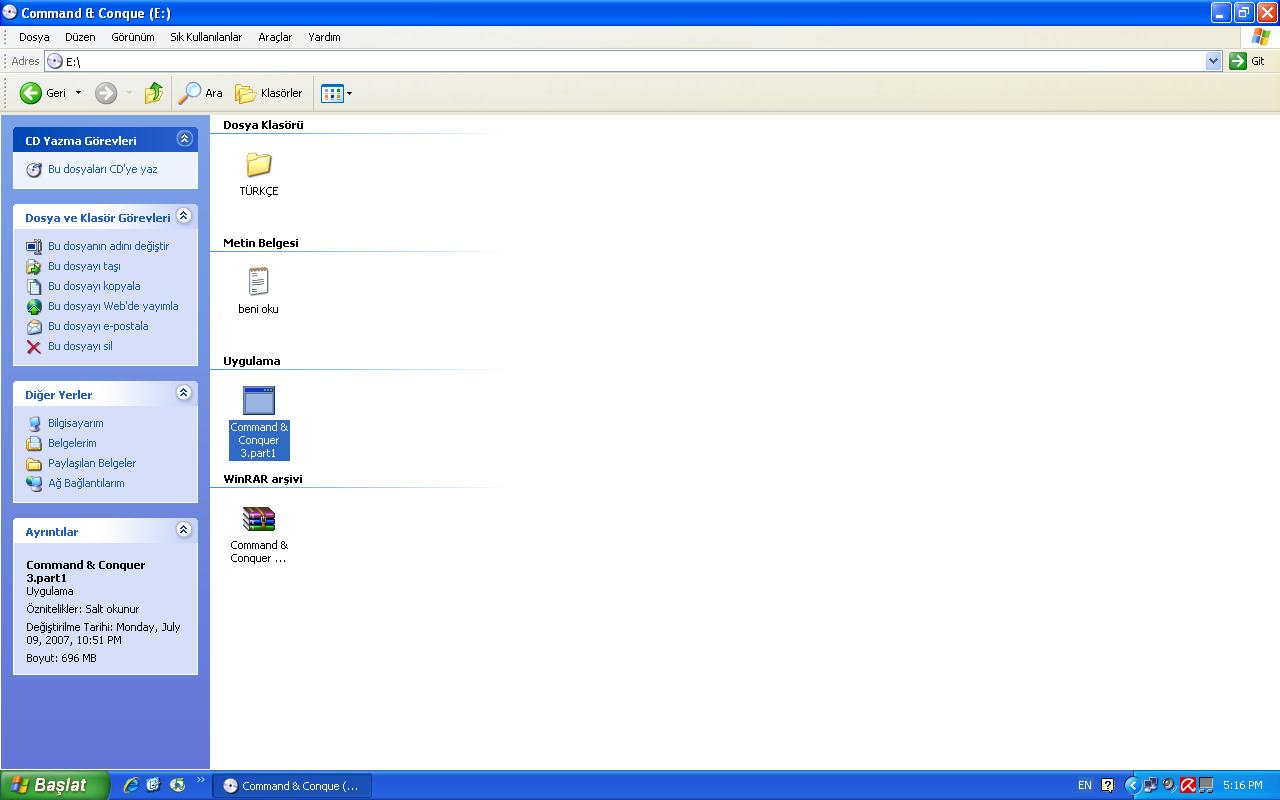The width and height of the screenshot is (1280, 800).
Task: Click the Uygulama group header
Action: point(252,361)
